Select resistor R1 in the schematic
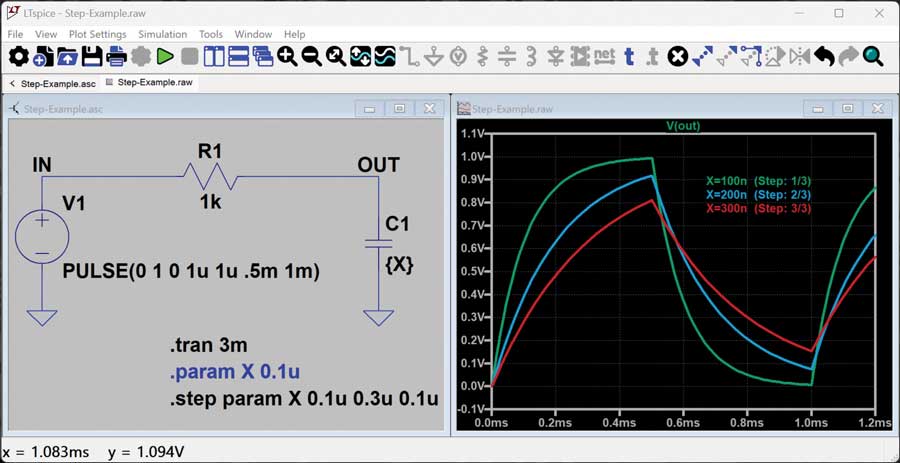 [209, 176]
